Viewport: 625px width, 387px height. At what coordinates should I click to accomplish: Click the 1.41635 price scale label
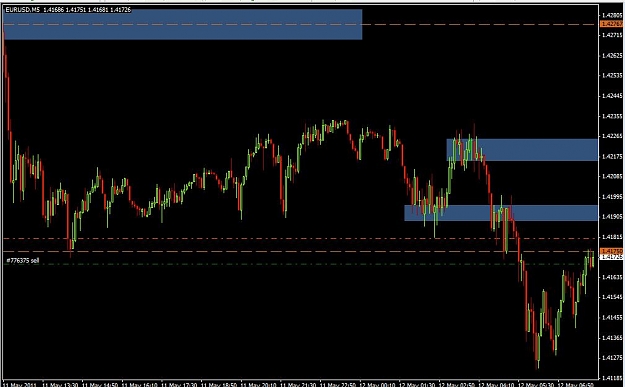point(612,277)
